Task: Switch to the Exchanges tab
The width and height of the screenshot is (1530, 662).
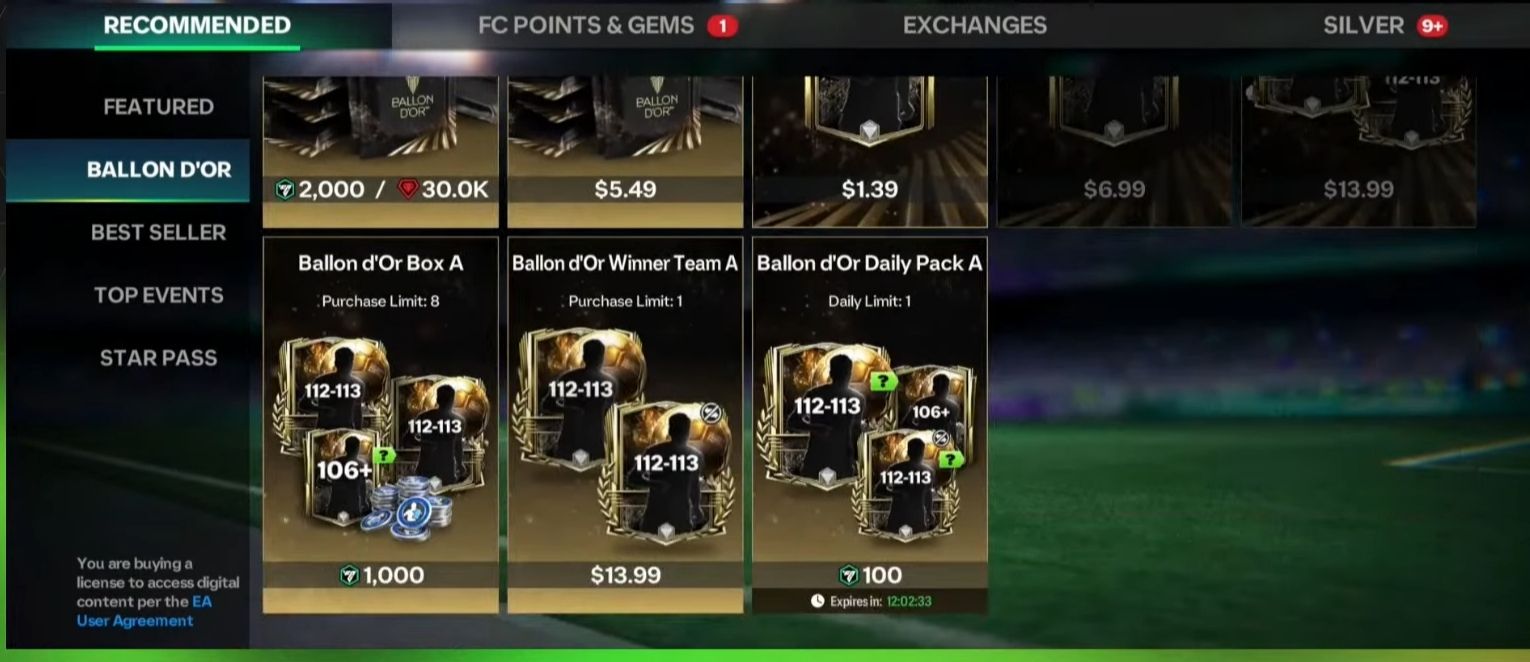Action: (974, 25)
